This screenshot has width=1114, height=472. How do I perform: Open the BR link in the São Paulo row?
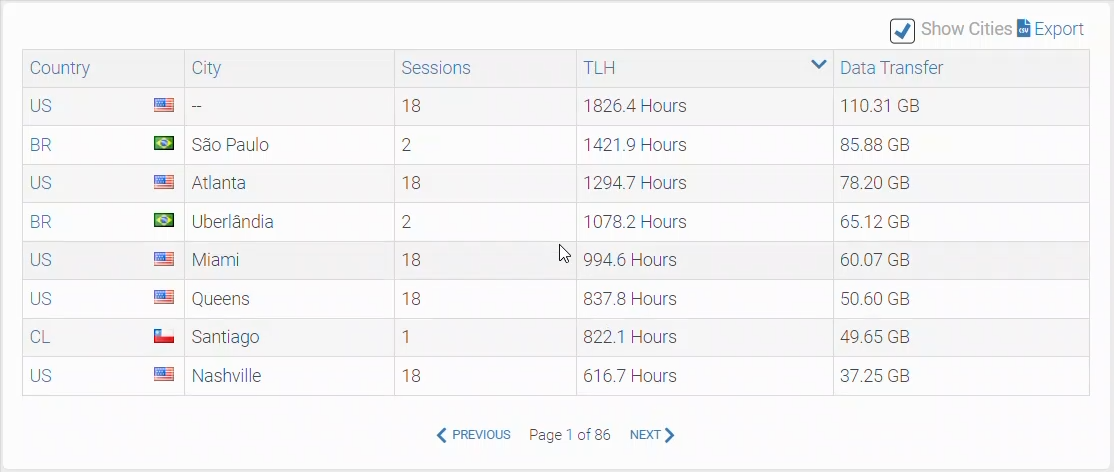[x=41, y=144]
